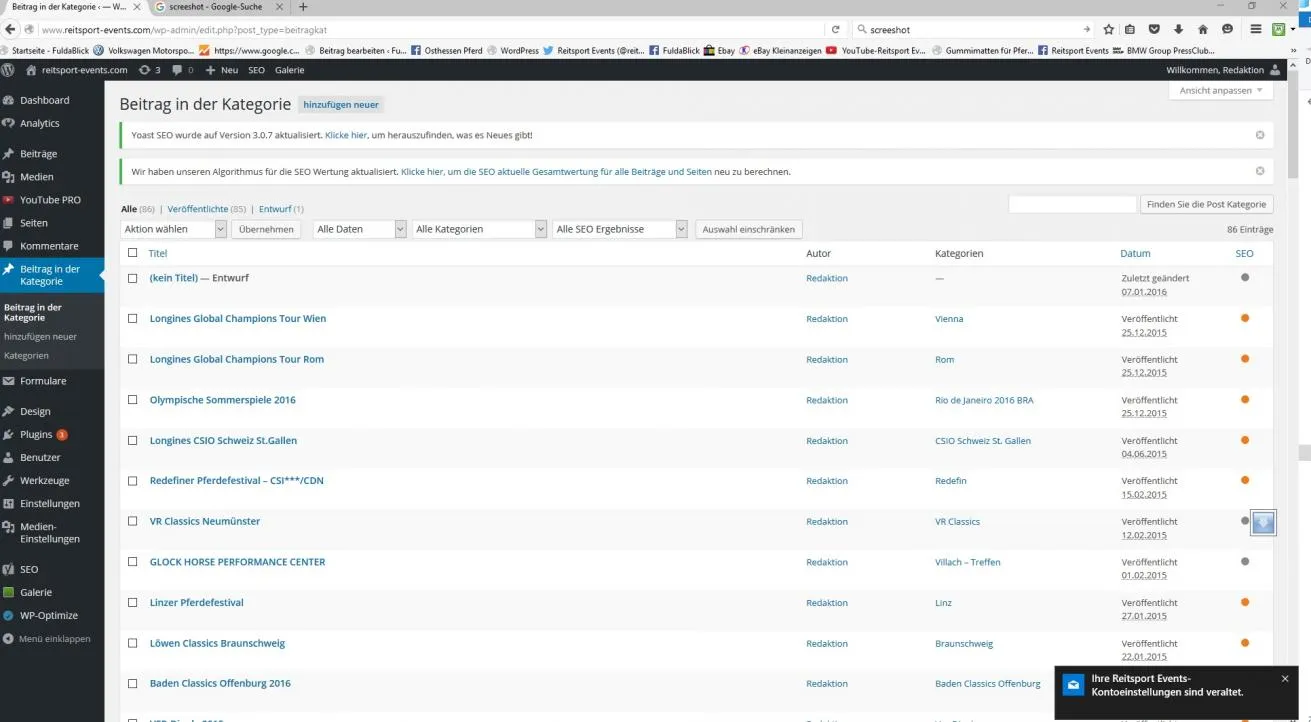The width and height of the screenshot is (1311, 722).
Task: Open the Neu menu in admin bar
Action: click(x=222, y=70)
